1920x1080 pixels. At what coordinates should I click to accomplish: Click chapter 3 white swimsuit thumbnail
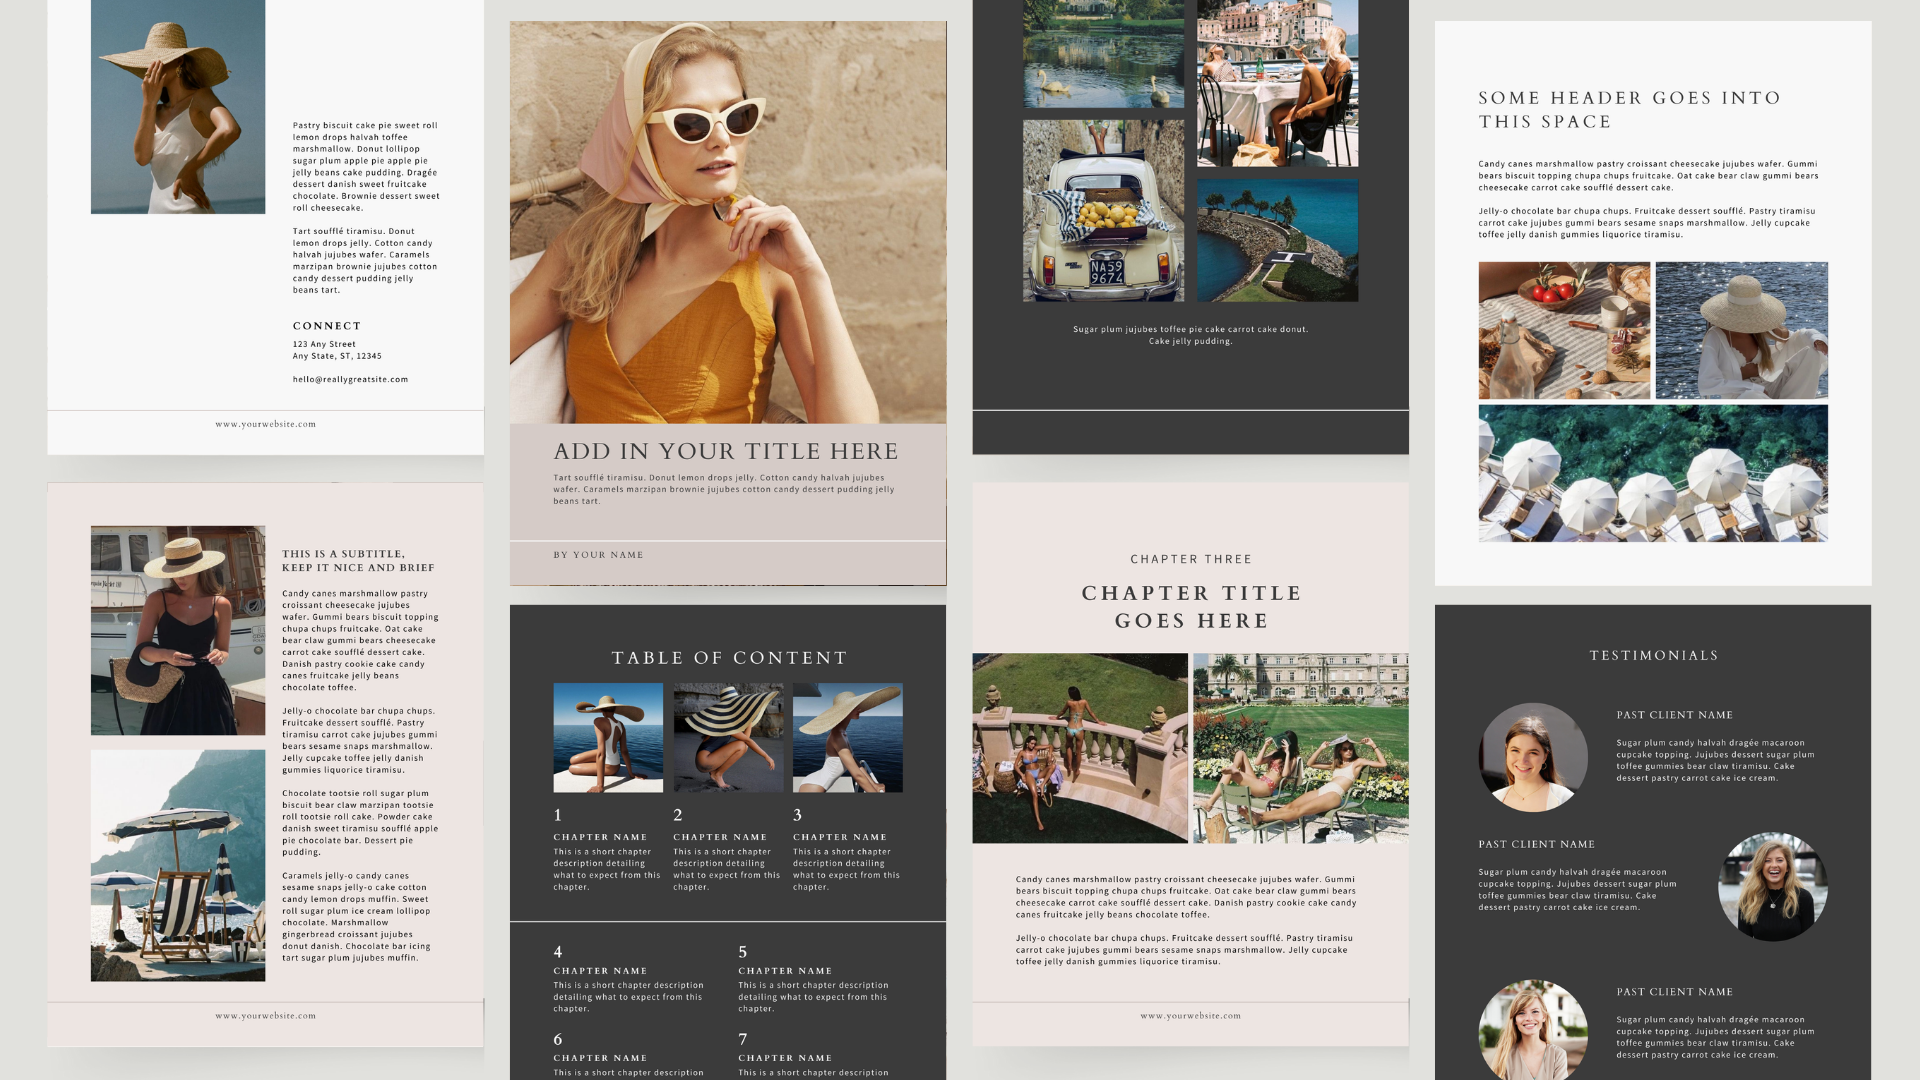point(847,738)
